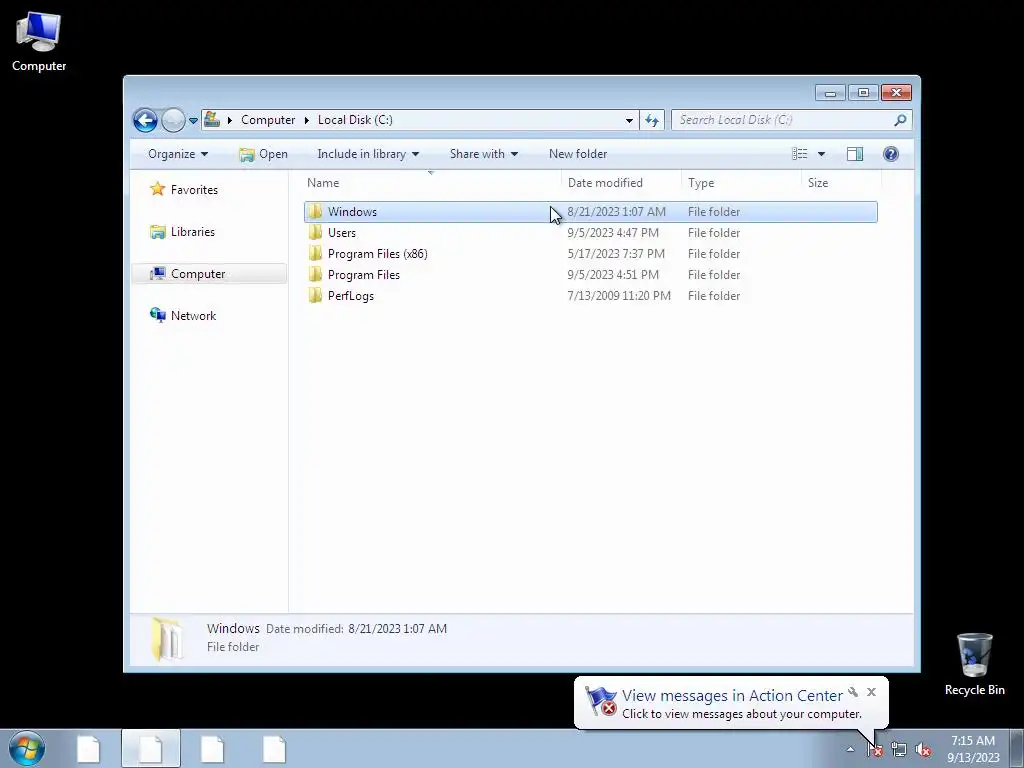Open the Share with menu

coord(483,154)
